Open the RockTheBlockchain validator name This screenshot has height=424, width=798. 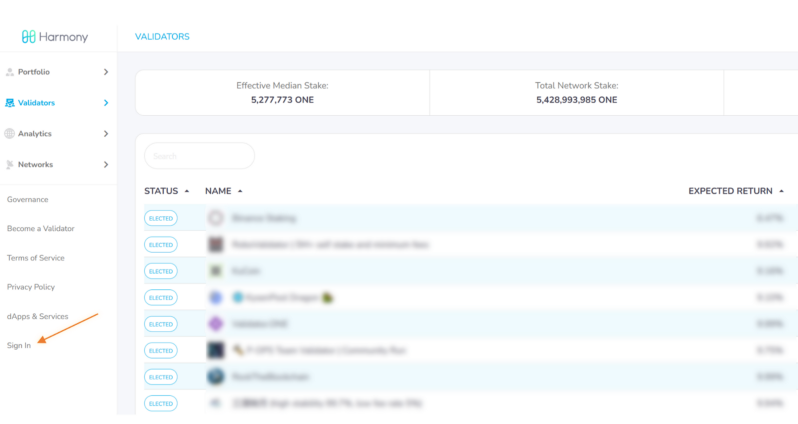pos(270,377)
